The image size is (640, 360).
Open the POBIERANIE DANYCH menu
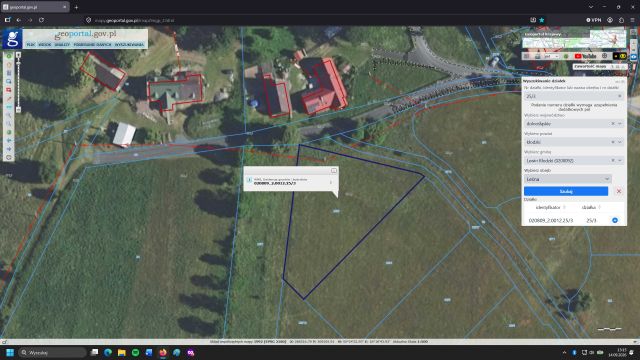point(93,44)
